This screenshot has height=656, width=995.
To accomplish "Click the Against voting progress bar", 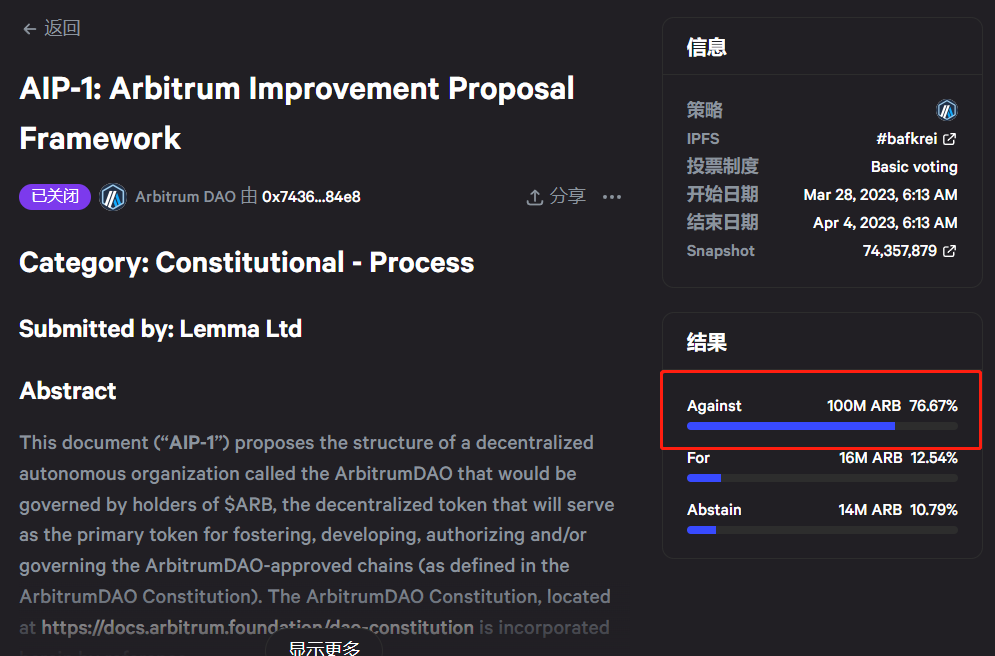I will click(821, 425).
